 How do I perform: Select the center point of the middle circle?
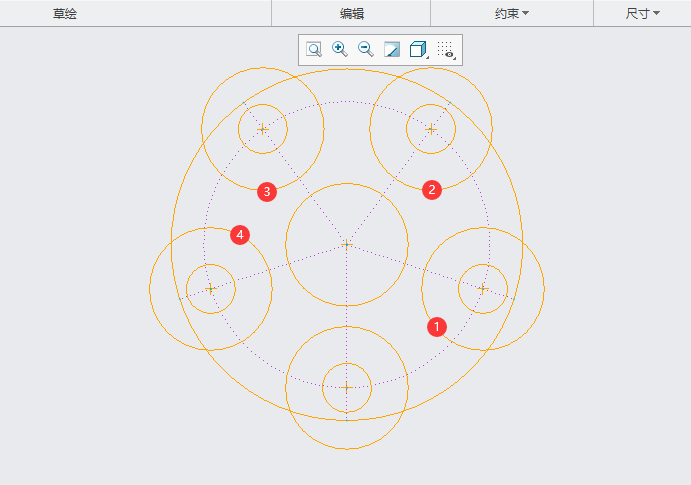coord(347,244)
